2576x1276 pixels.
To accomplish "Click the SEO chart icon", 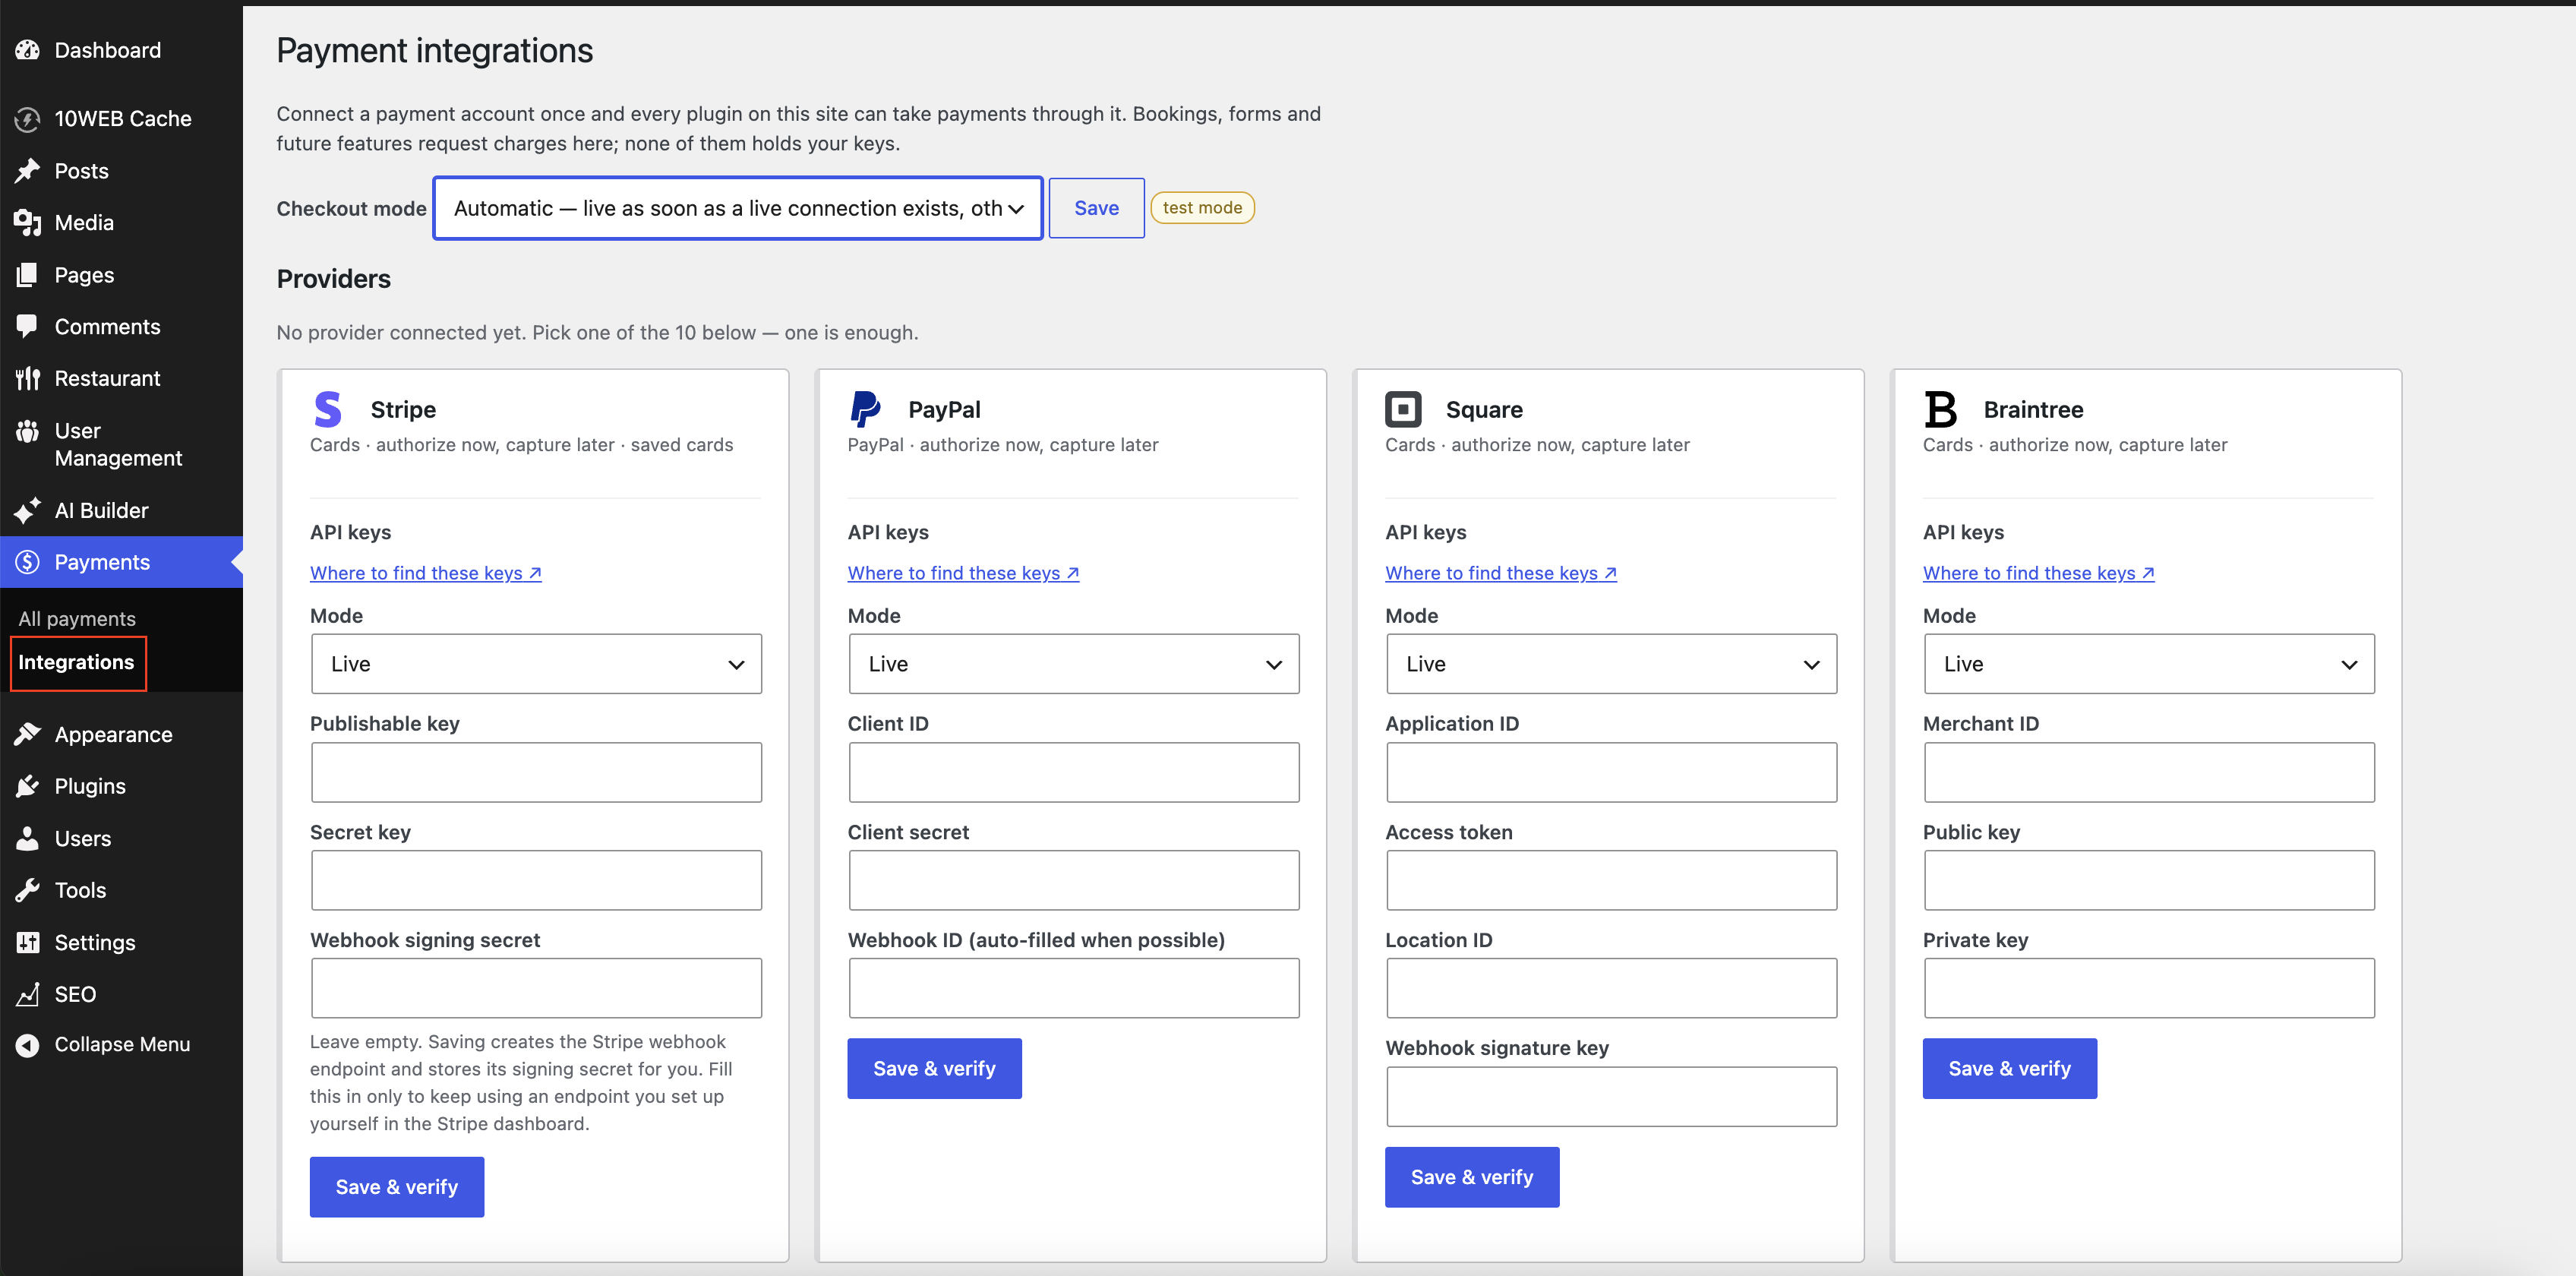I will 28,994.
